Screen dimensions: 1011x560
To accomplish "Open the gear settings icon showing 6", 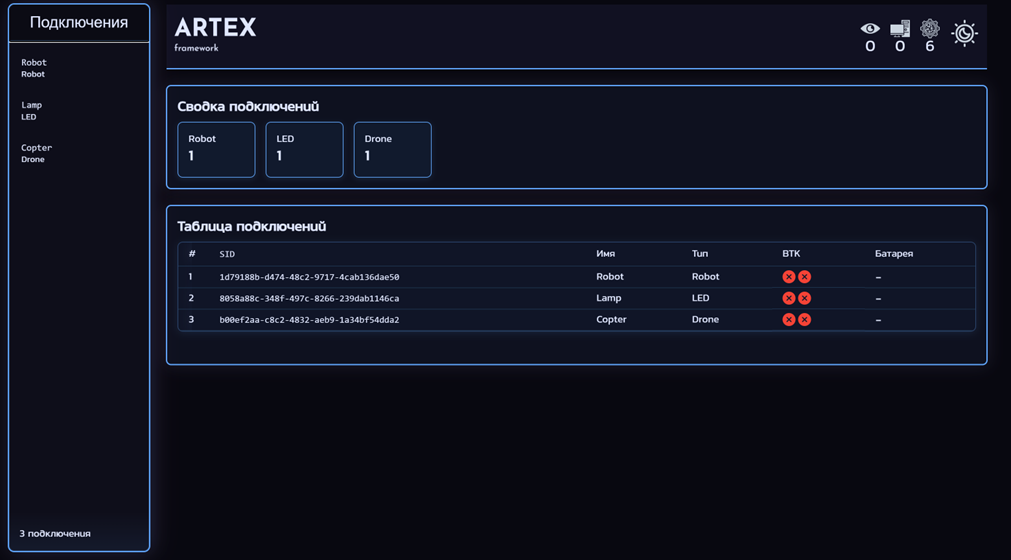I will tap(930, 29).
